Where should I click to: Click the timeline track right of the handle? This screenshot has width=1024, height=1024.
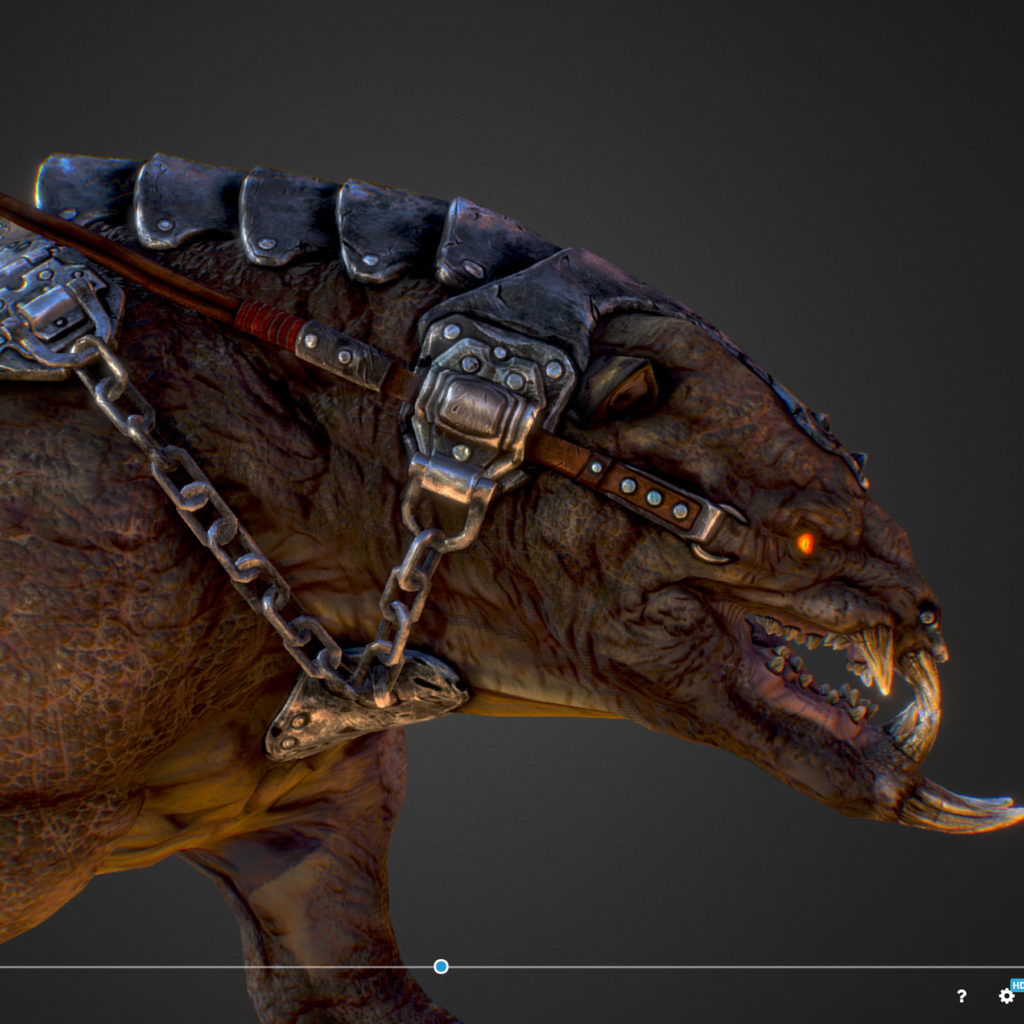pos(700,966)
